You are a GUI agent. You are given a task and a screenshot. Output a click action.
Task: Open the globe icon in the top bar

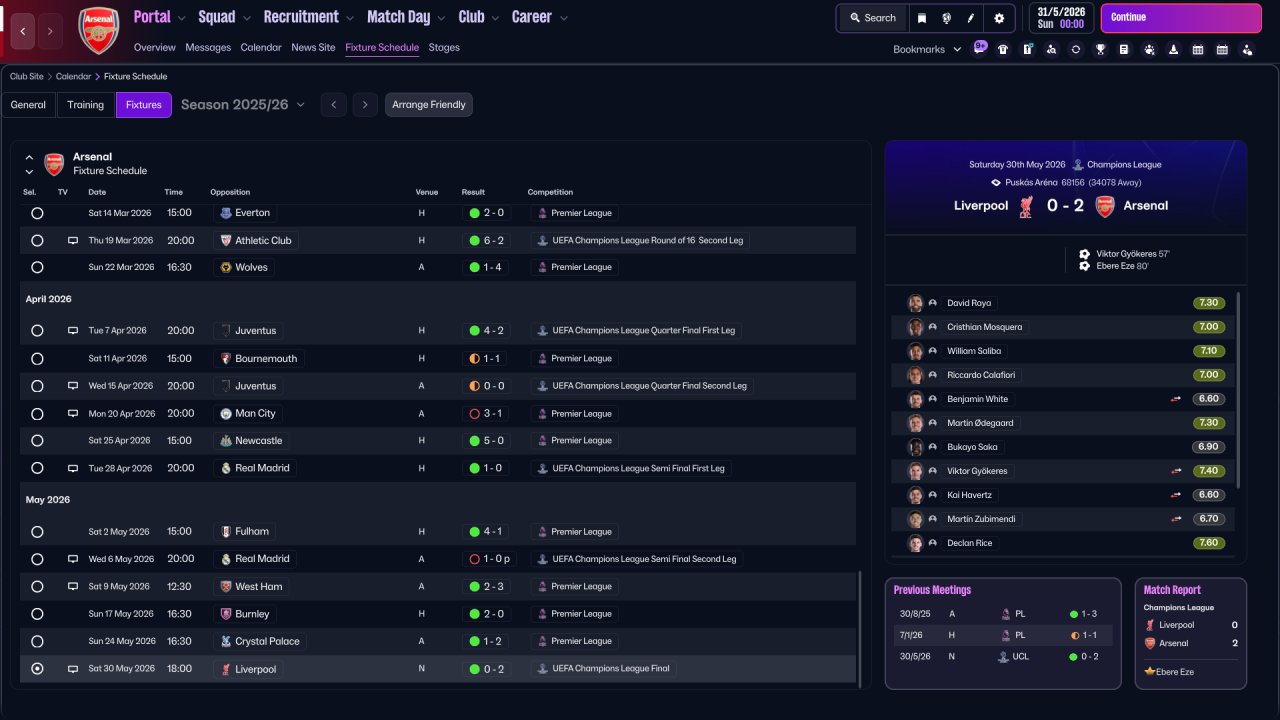click(946, 18)
